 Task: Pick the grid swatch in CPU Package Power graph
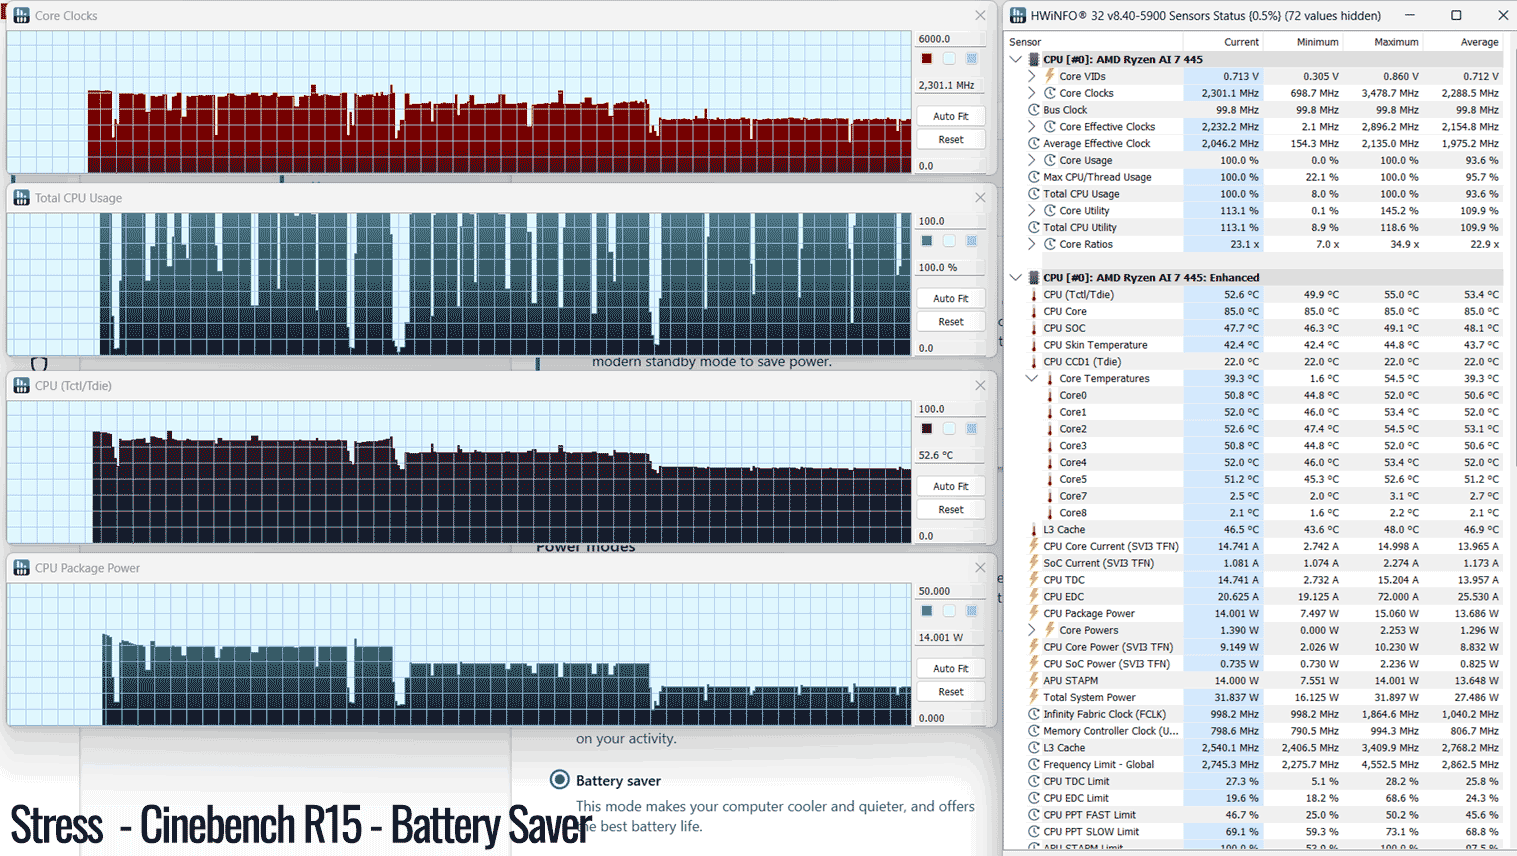(971, 611)
